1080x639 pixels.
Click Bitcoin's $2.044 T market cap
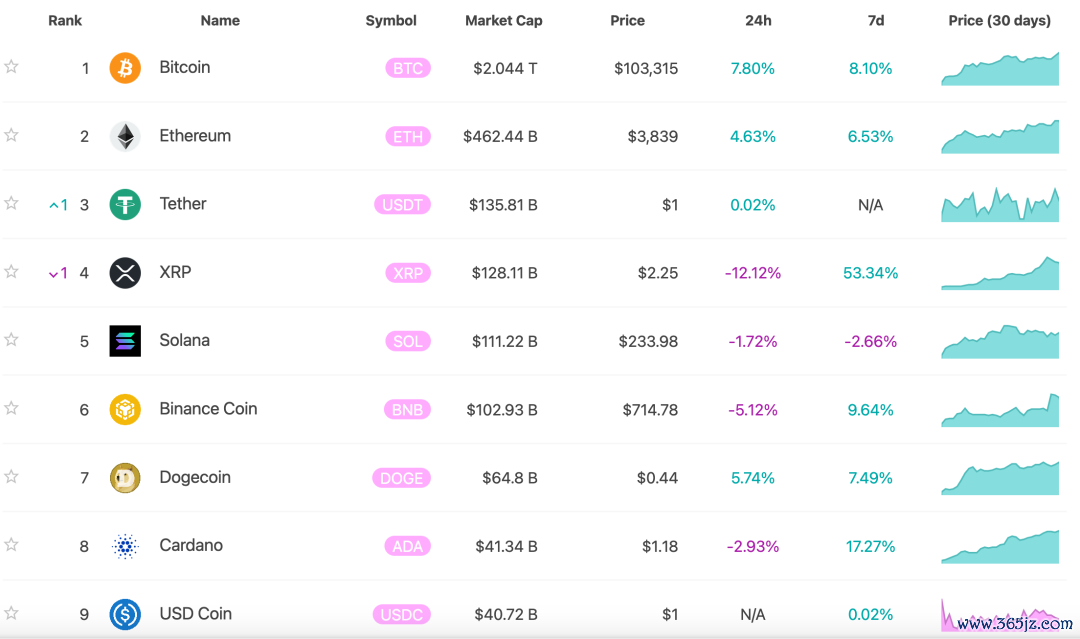505,68
